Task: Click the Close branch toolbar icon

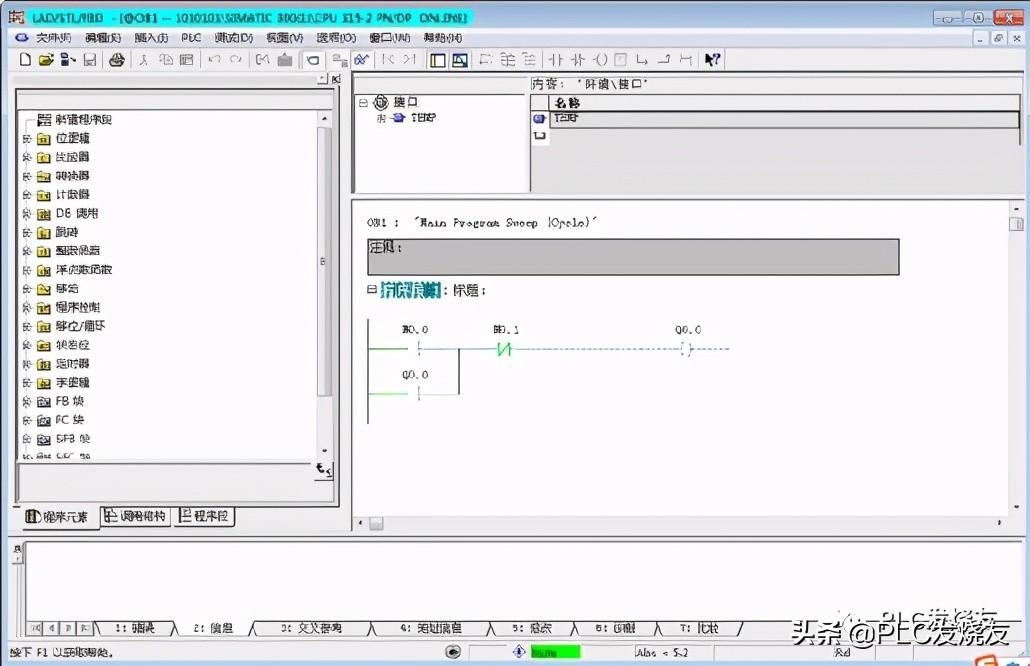Action: tap(664, 60)
